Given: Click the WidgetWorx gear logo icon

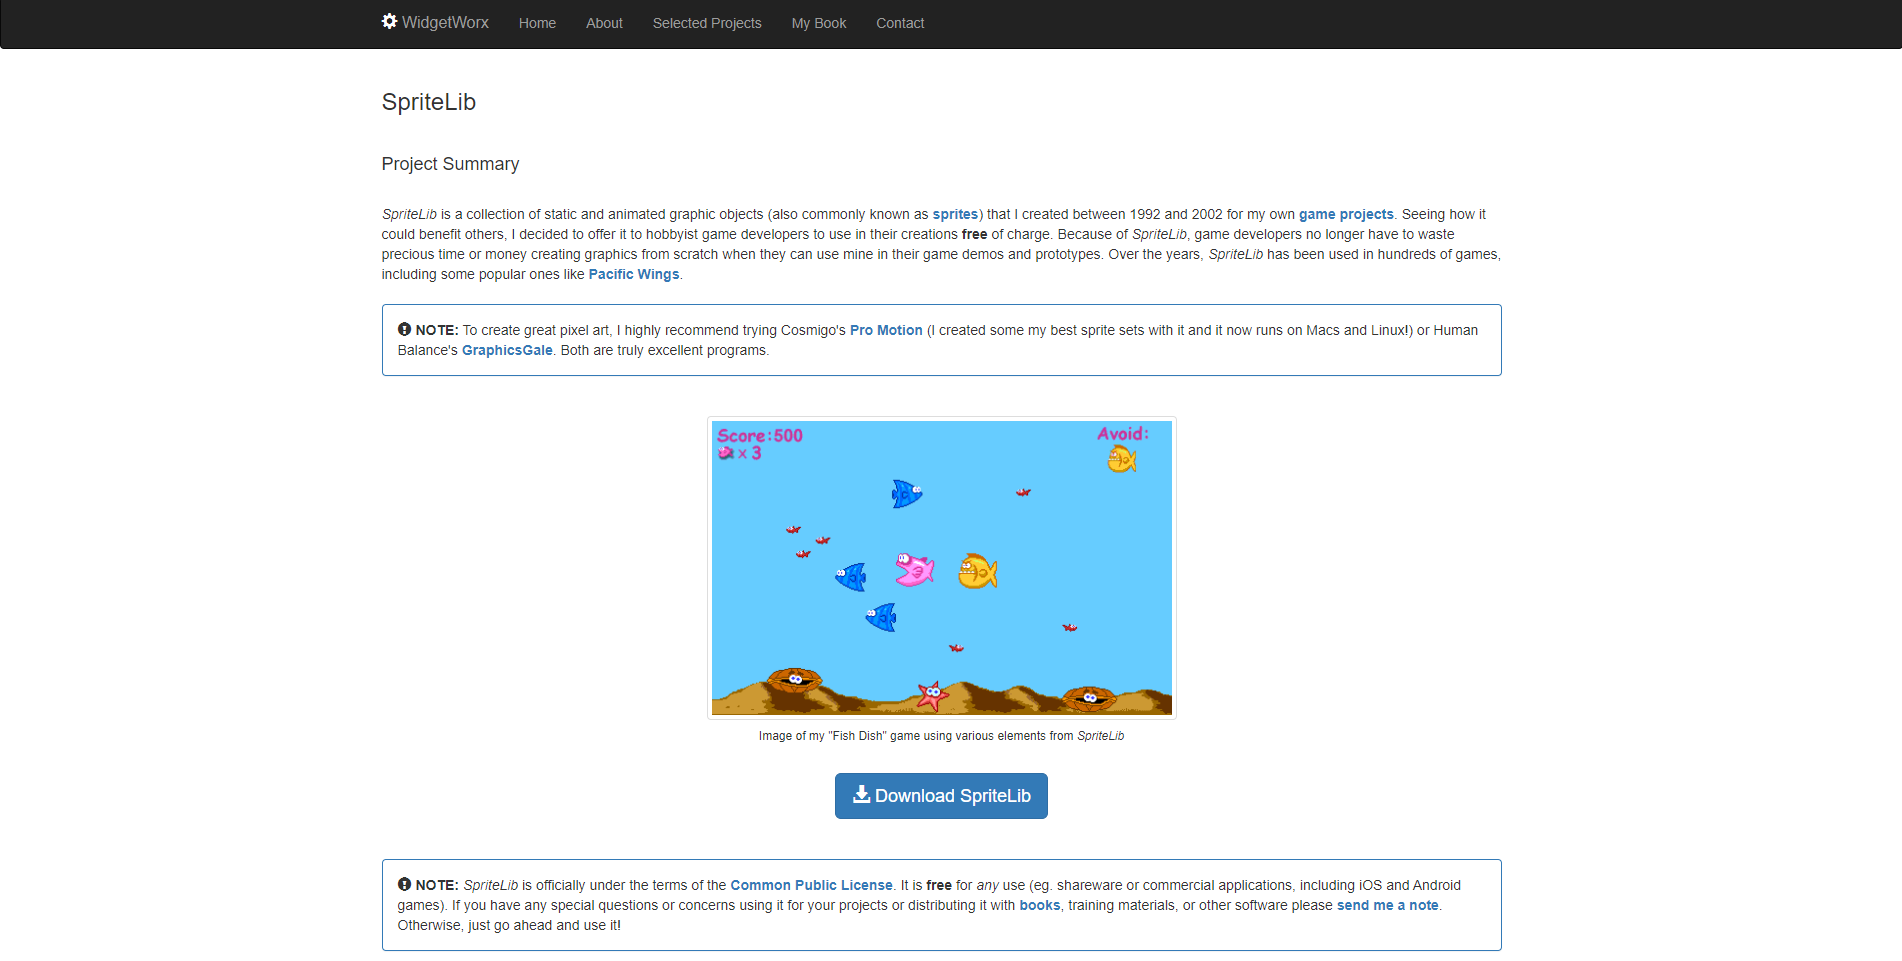Looking at the screenshot, I should [x=389, y=21].
